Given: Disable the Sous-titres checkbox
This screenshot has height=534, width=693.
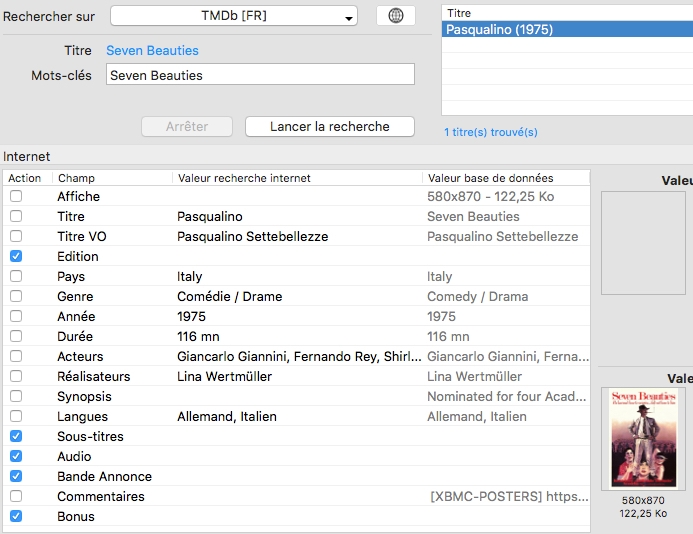Looking at the screenshot, I should click(x=16, y=437).
